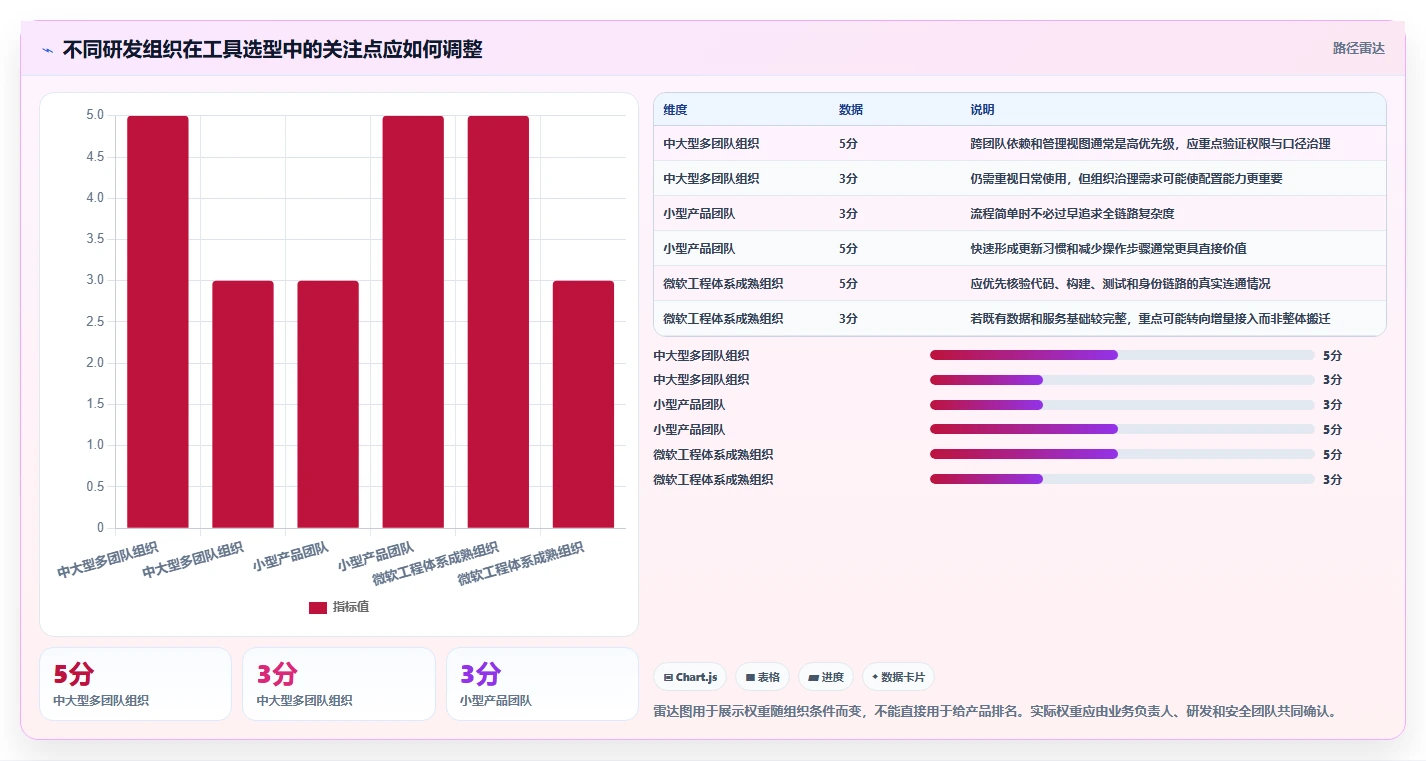The width and height of the screenshot is (1426, 761).
Task: Click the 数据卡片 chip sparkle icon
Action: click(875, 677)
